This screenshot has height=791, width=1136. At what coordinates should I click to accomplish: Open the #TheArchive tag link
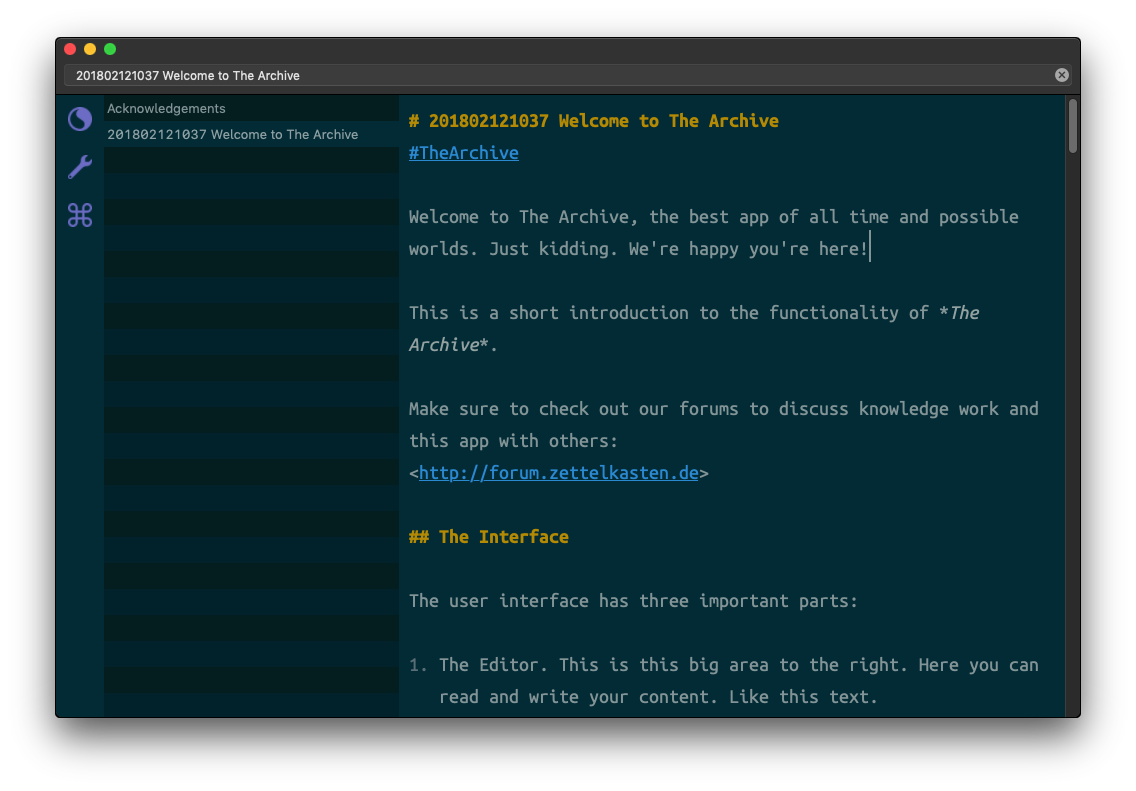[x=464, y=153]
